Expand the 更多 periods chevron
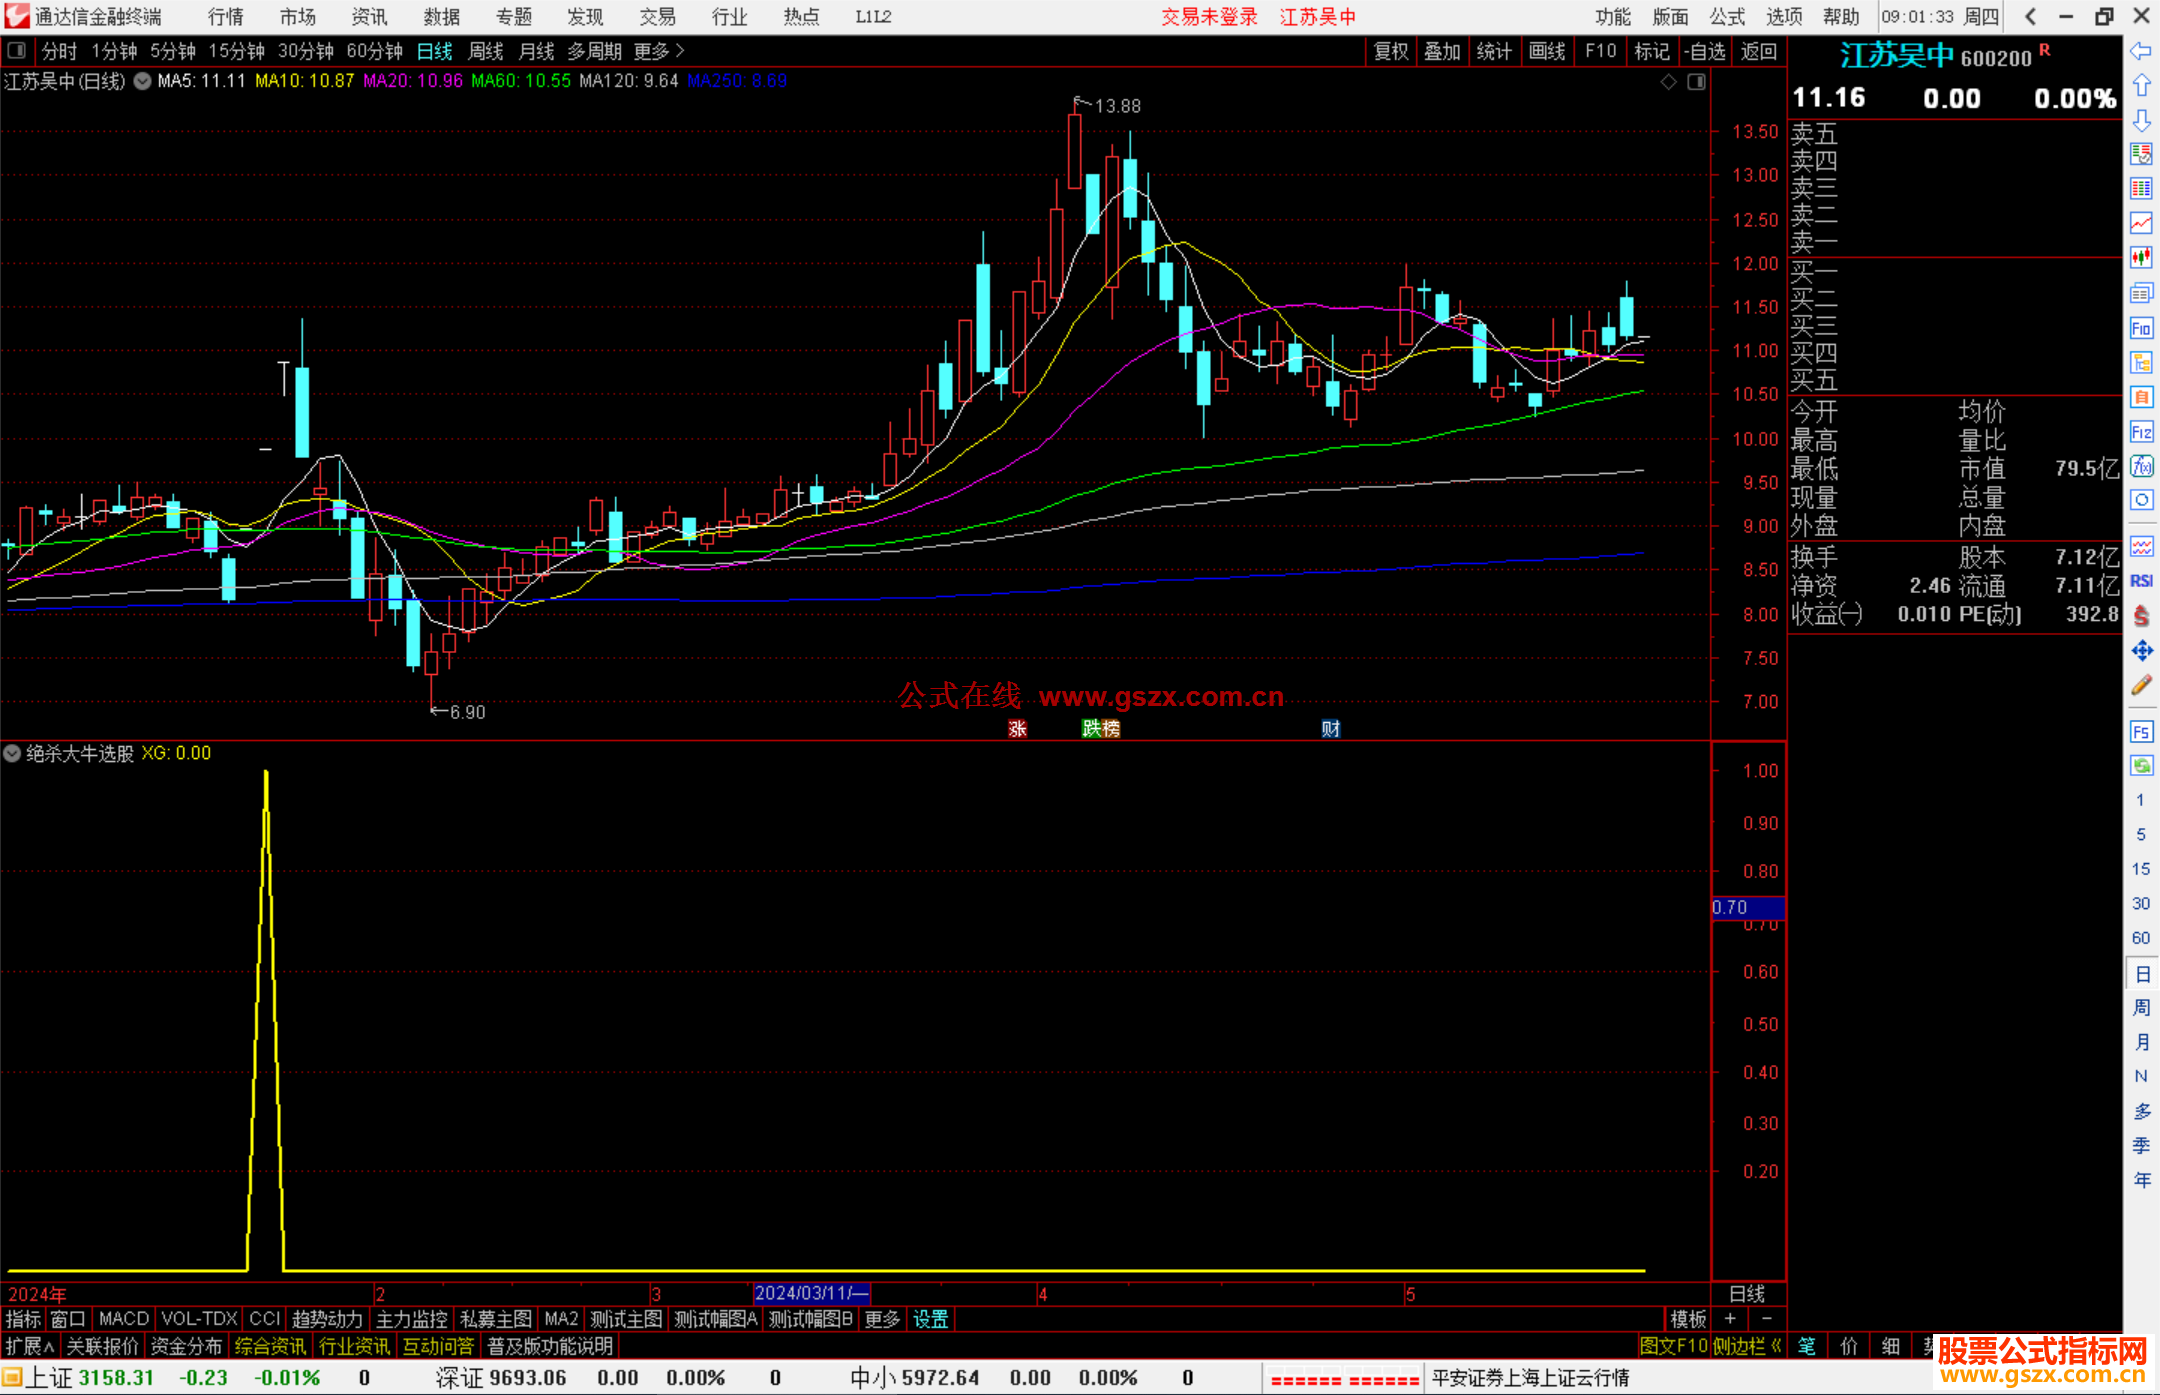Image resolution: width=2160 pixels, height=1395 pixels. pos(680,50)
